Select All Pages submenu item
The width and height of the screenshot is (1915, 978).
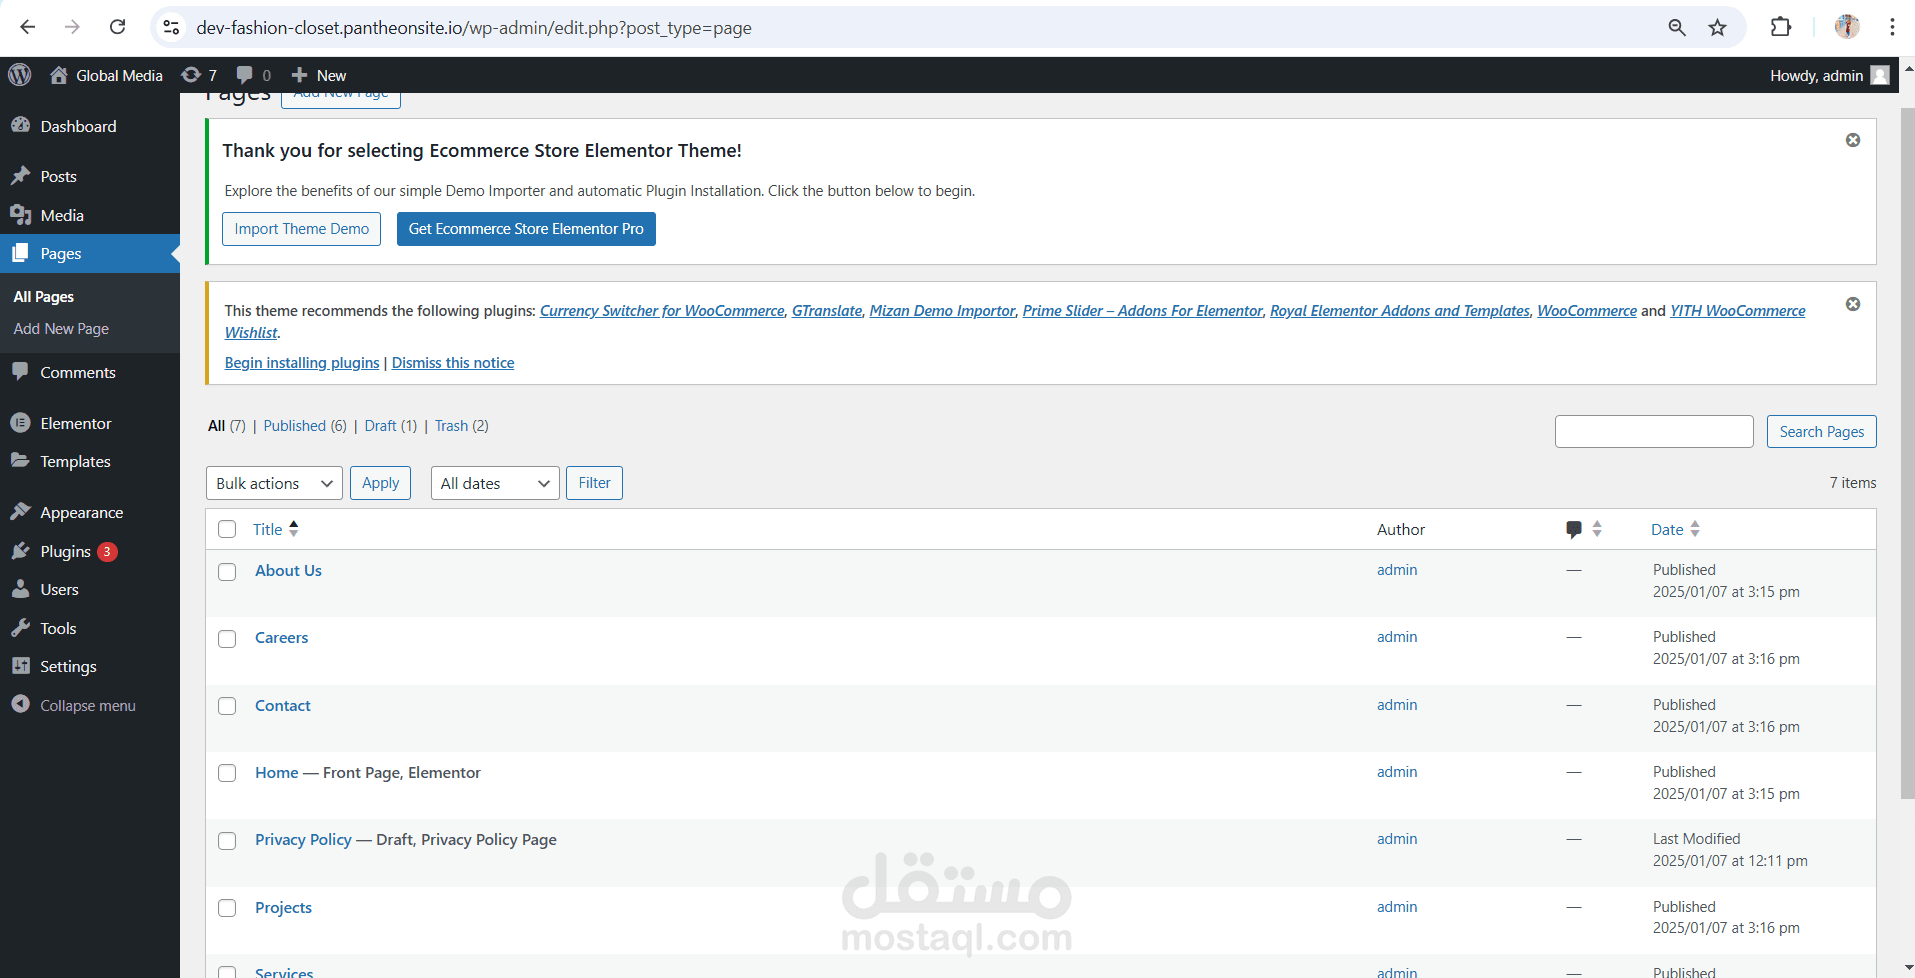[x=44, y=296]
